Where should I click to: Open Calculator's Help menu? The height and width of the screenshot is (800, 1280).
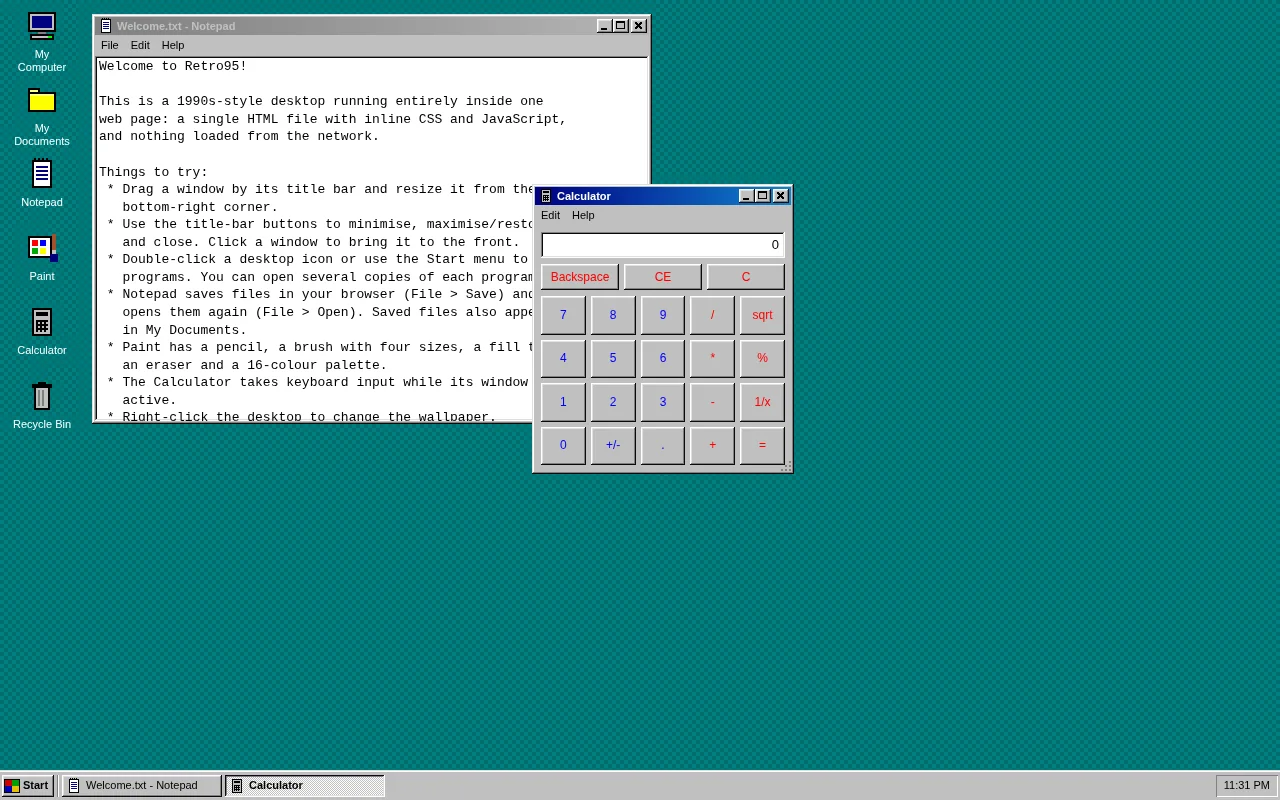[583, 215]
